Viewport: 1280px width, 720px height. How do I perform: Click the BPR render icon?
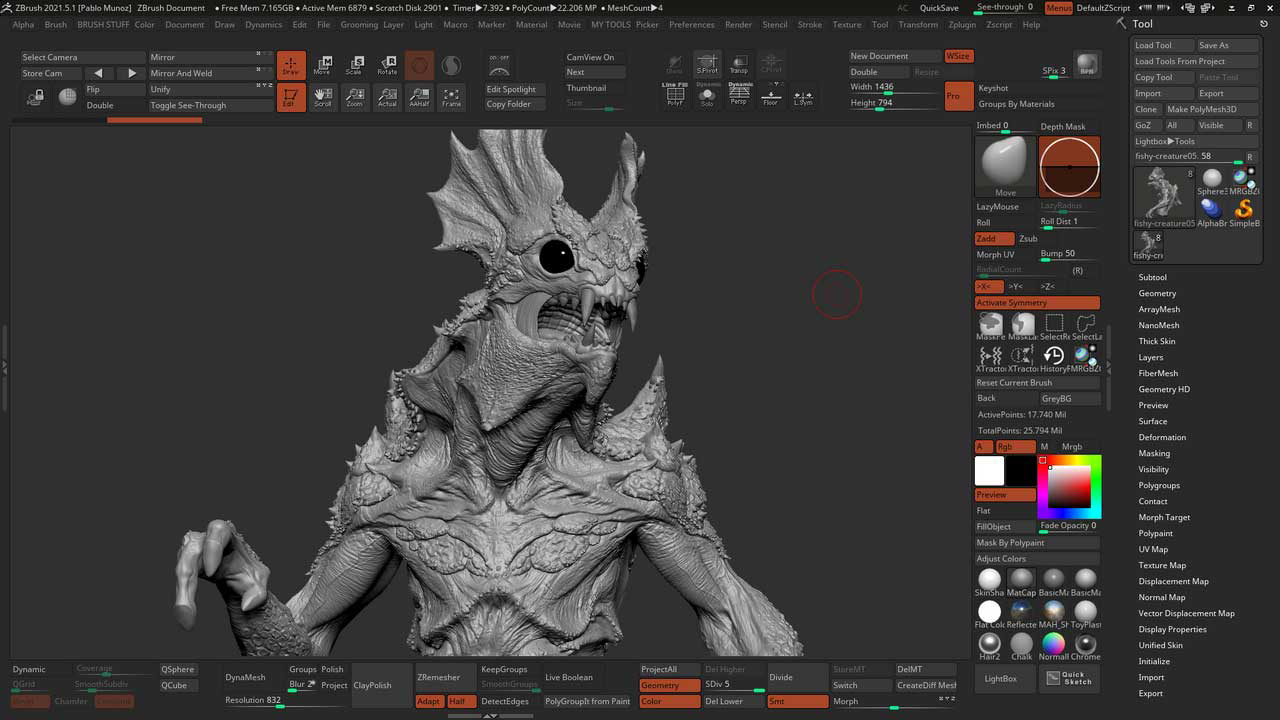coord(1086,65)
